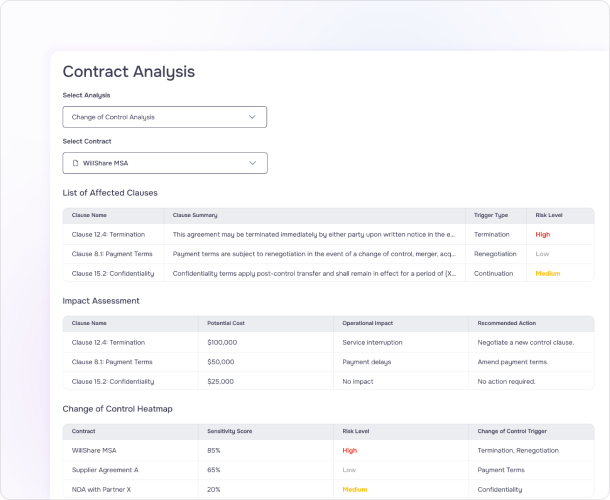
Task: Click the 85% sensitivity score
Action: pyautogui.click(x=214, y=451)
